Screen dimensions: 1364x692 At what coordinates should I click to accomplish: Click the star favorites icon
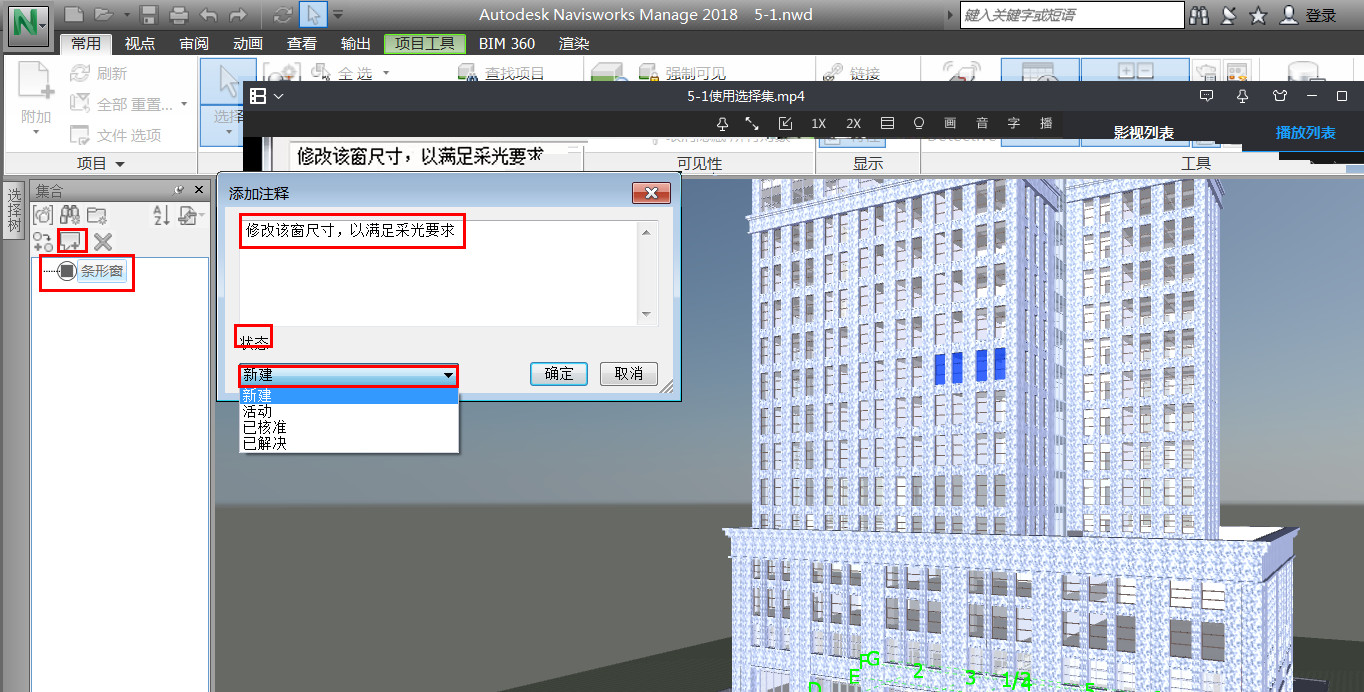click(1258, 15)
